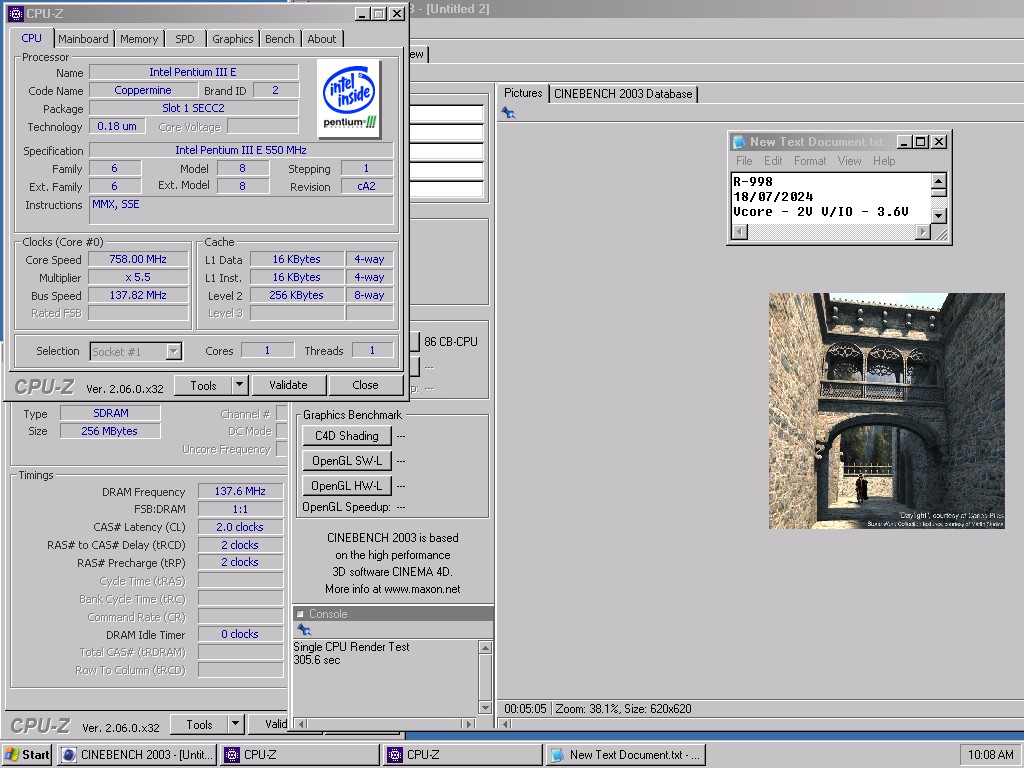Click the Level 2 cache value 256 KBytes

pos(296,295)
